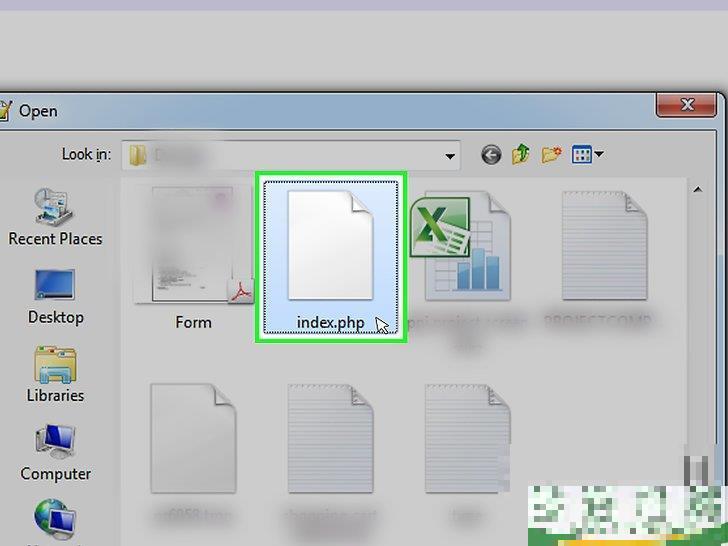Select Computer in the sidebar
Image resolution: width=728 pixels, height=546 pixels.
click(x=55, y=452)
